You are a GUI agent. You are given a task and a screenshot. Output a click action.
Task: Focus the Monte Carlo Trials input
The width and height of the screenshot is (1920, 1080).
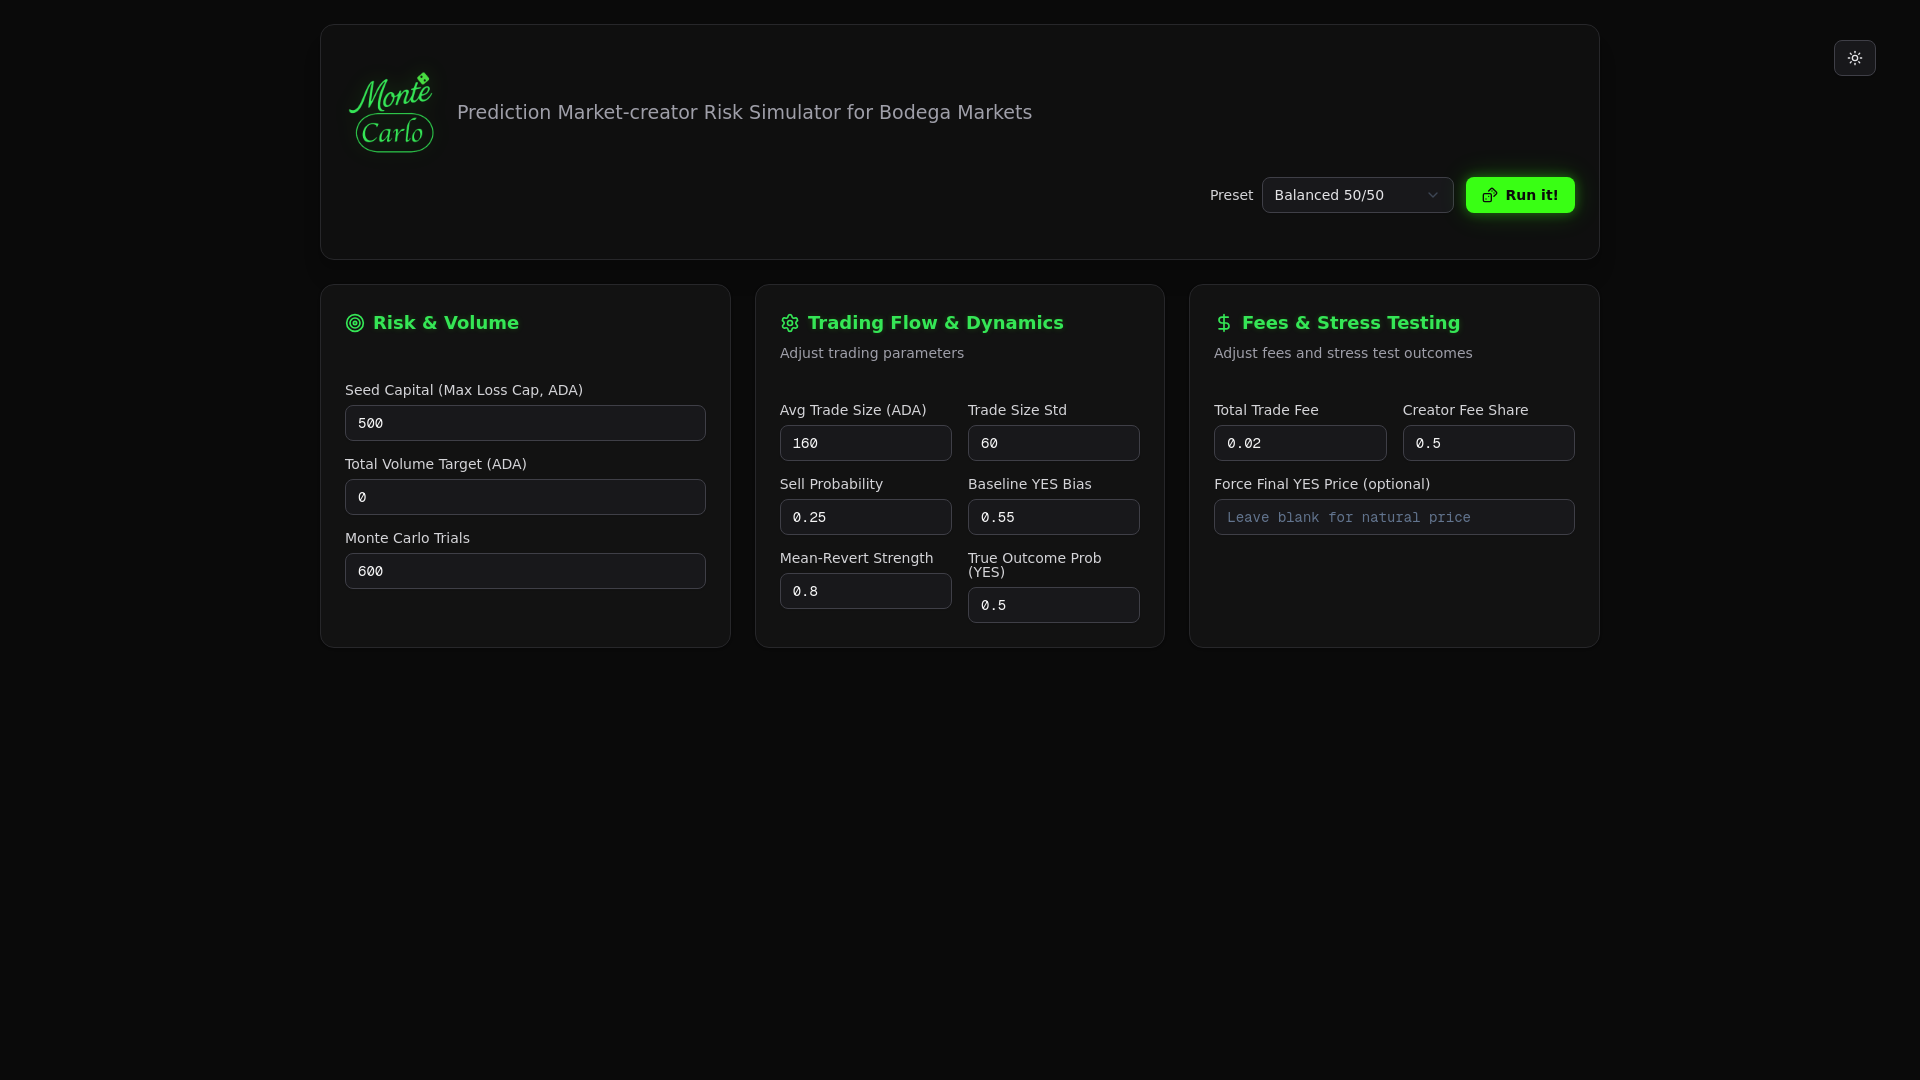[x=525, y=571]
